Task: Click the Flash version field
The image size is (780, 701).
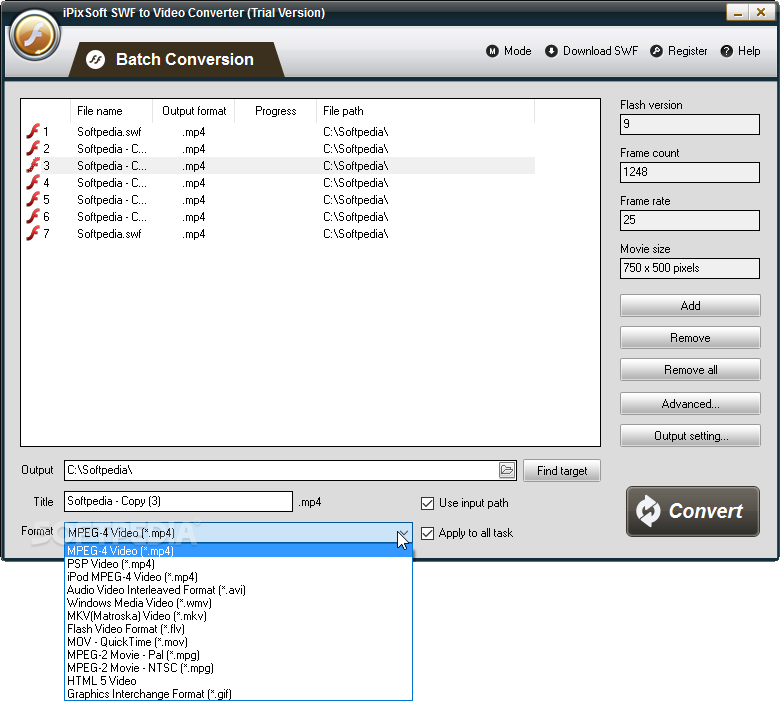Action: pyautogui.click(x=689, y=124)
